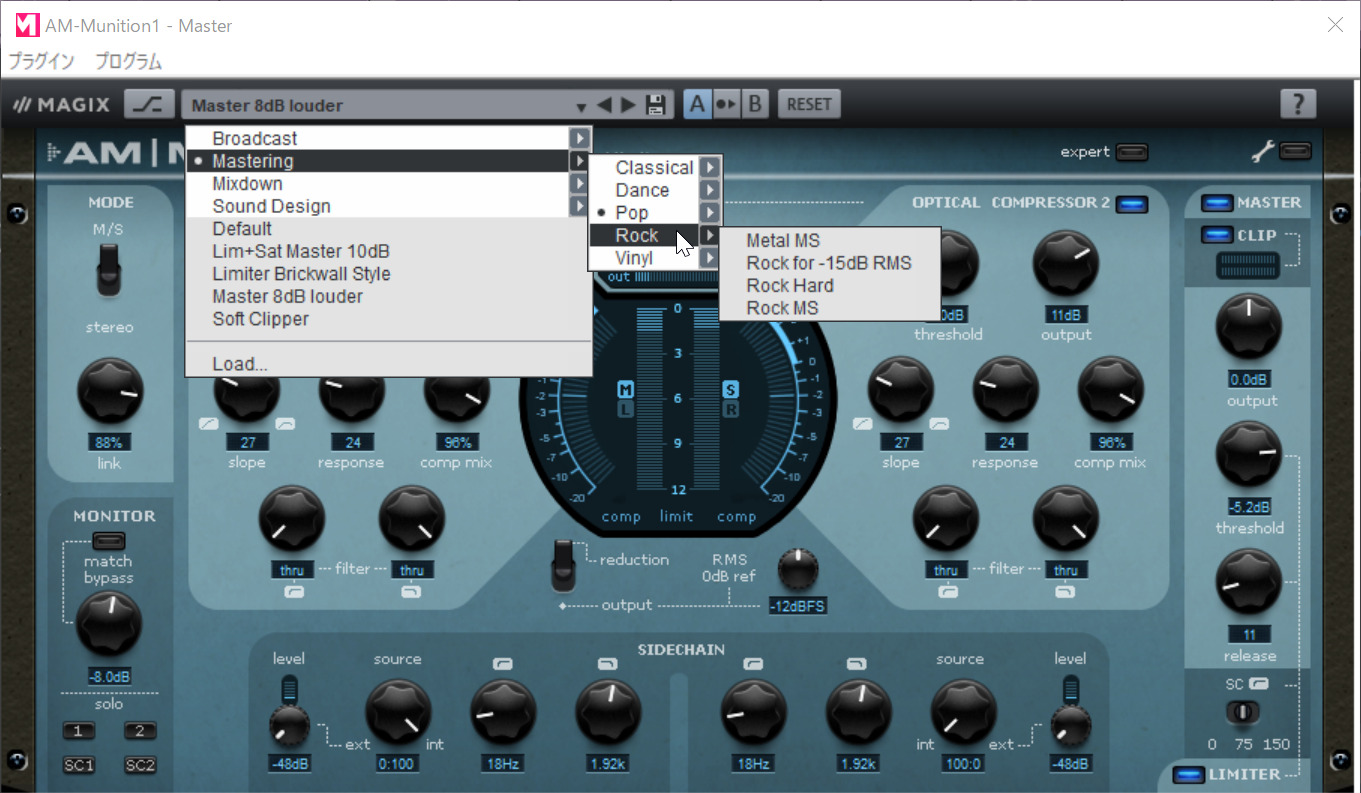1361x793 pixels.
Task: Click the sidechain low-cut icon above 18Hz right
Action: pos(753,663)
